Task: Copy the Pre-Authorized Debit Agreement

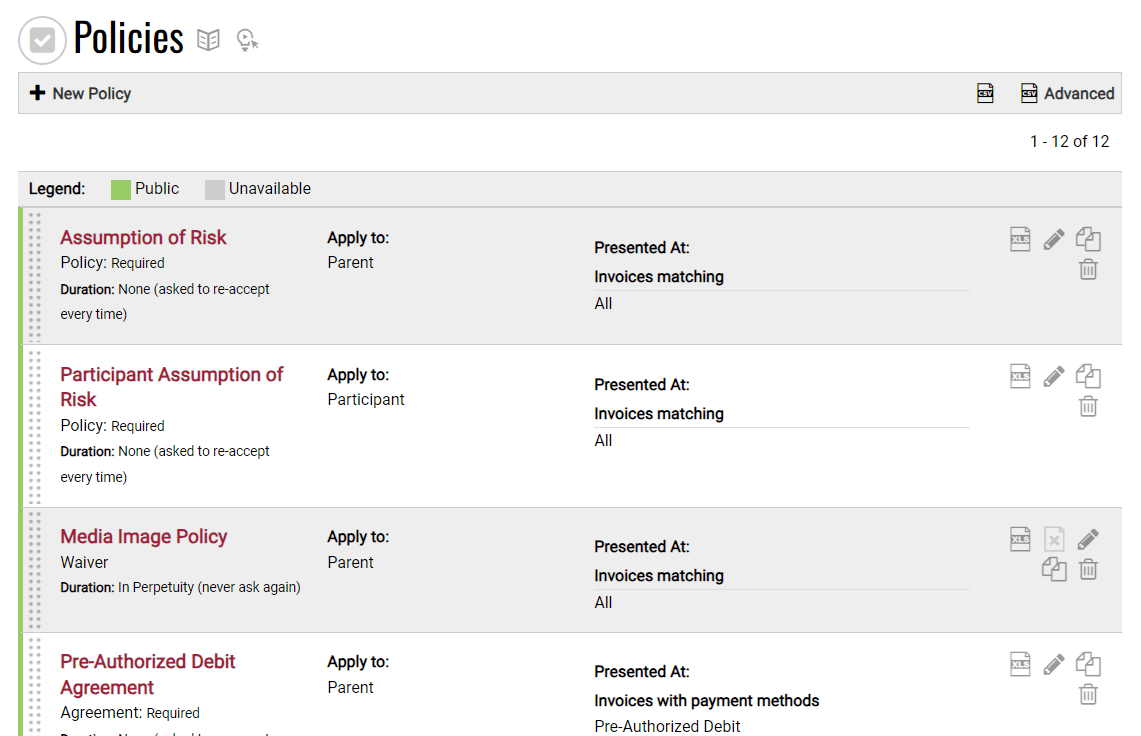Action: (x=1089, y=664)
